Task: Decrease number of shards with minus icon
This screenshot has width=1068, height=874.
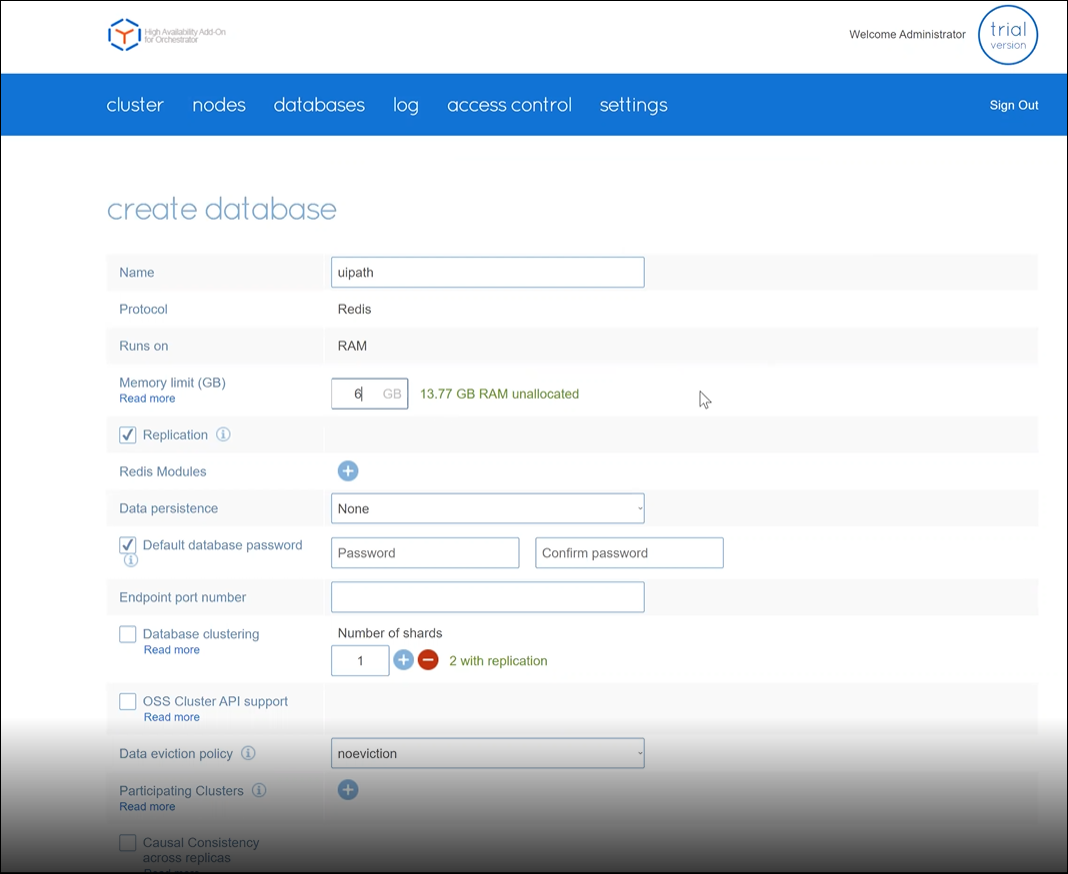Action: pos(428,660)
